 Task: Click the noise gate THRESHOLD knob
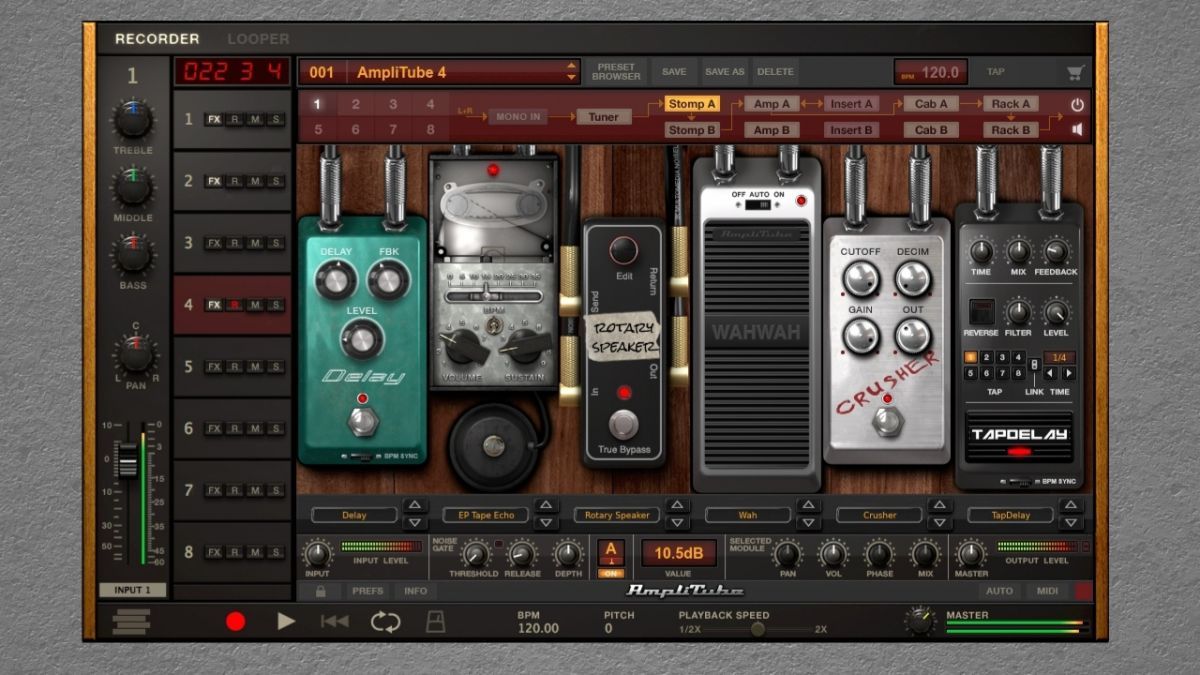(476, 554)
